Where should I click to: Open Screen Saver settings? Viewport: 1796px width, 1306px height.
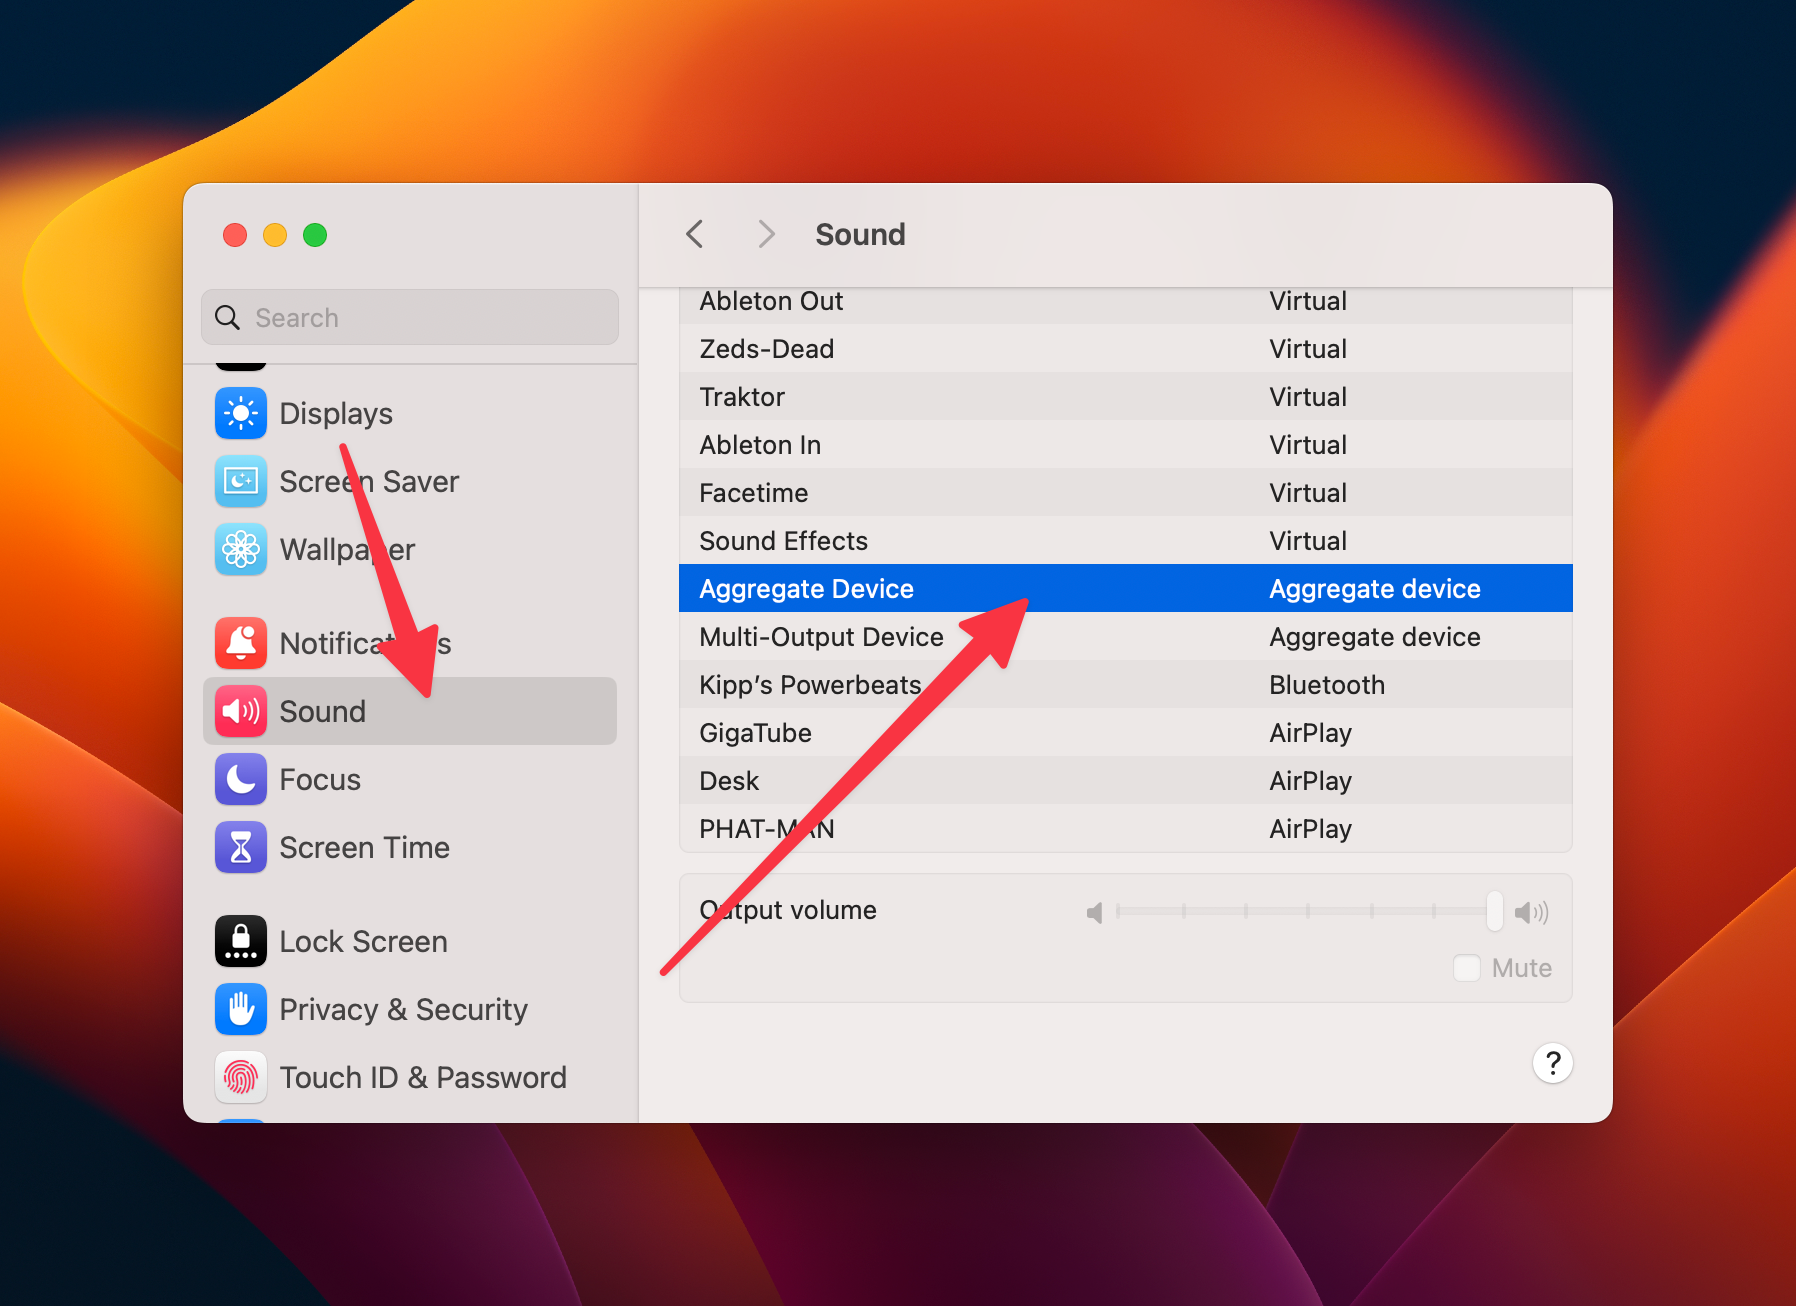[x=240, y=481]
